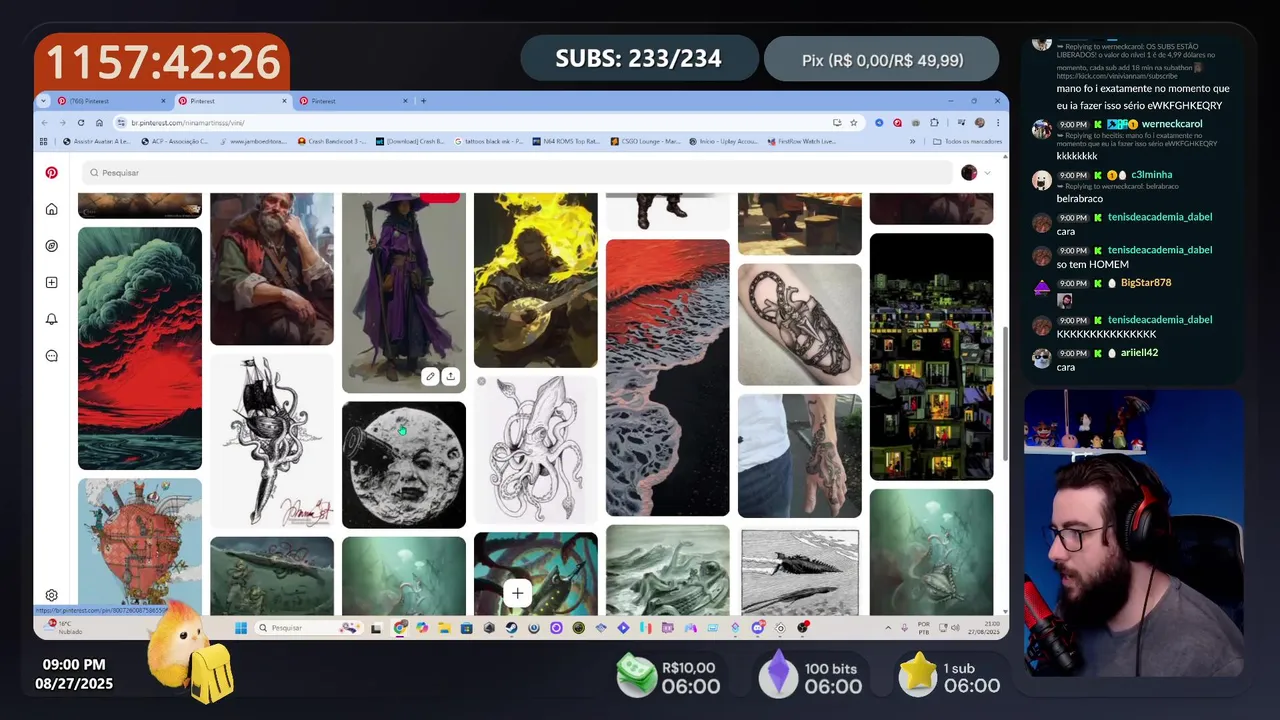Open the tattoos black ink bookmark
1280x720 pixels.
pyautogui.click(x=488, y=141)
